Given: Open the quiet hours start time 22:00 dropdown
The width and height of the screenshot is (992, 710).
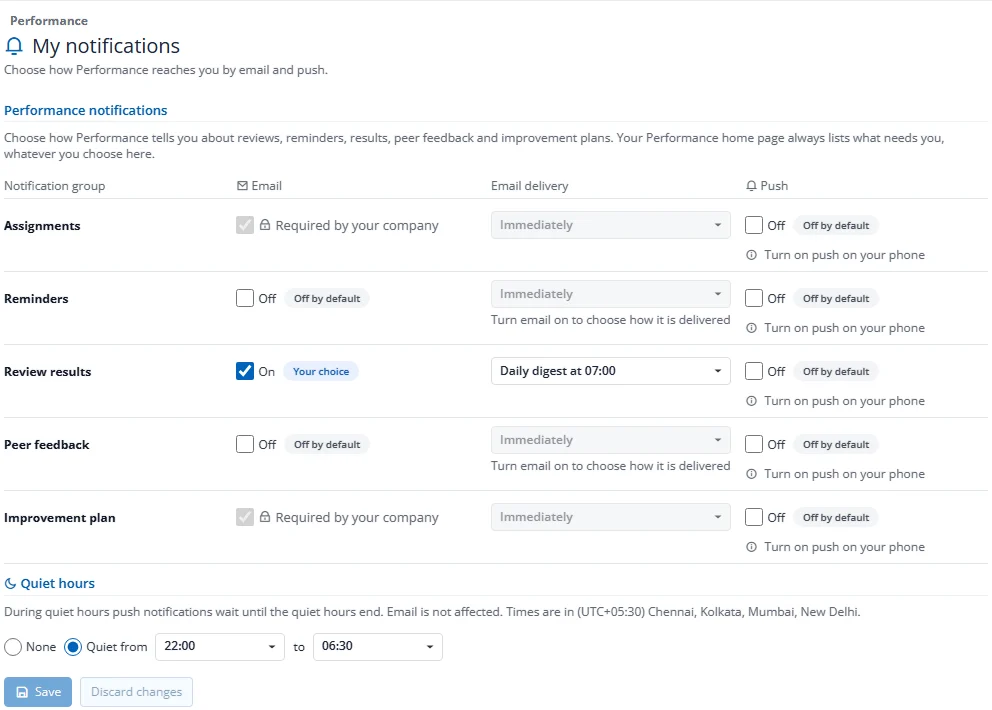Looking at the screenshot, I should pyautogui.click(x=220, y=647).
